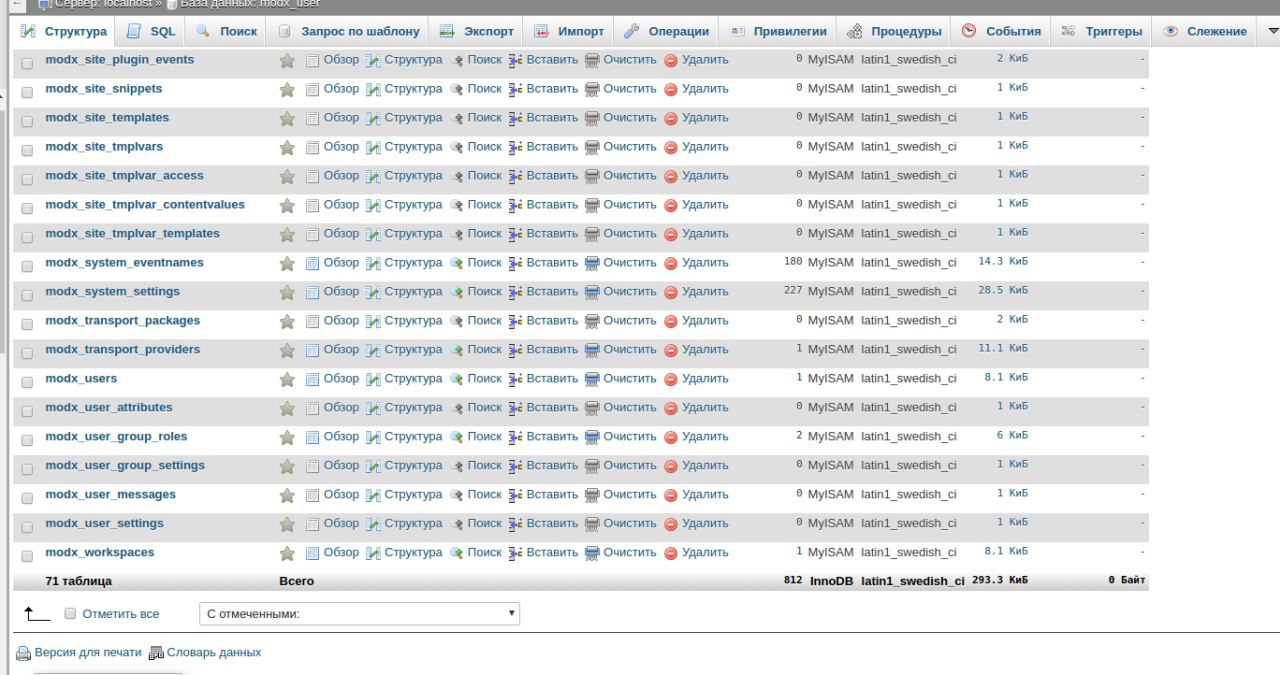Select the modx_site_snippets checkbox
The height and width of the screenshot is (675, 1280).
27,91
